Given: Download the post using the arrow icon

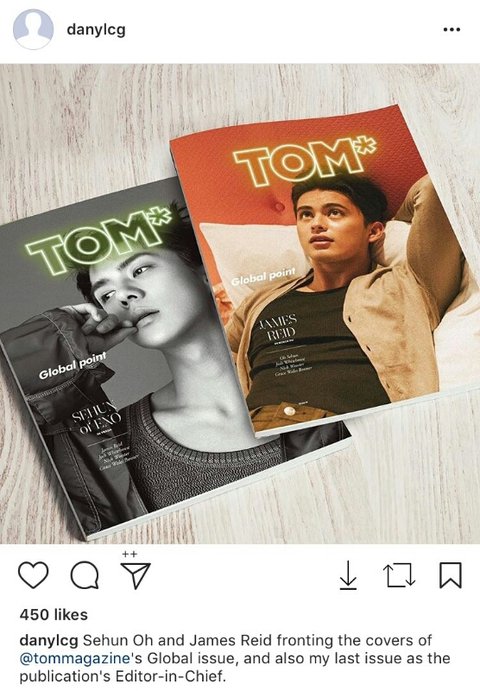Looking at the screenshot, I should pyautogui.click(x=348, y=575).
